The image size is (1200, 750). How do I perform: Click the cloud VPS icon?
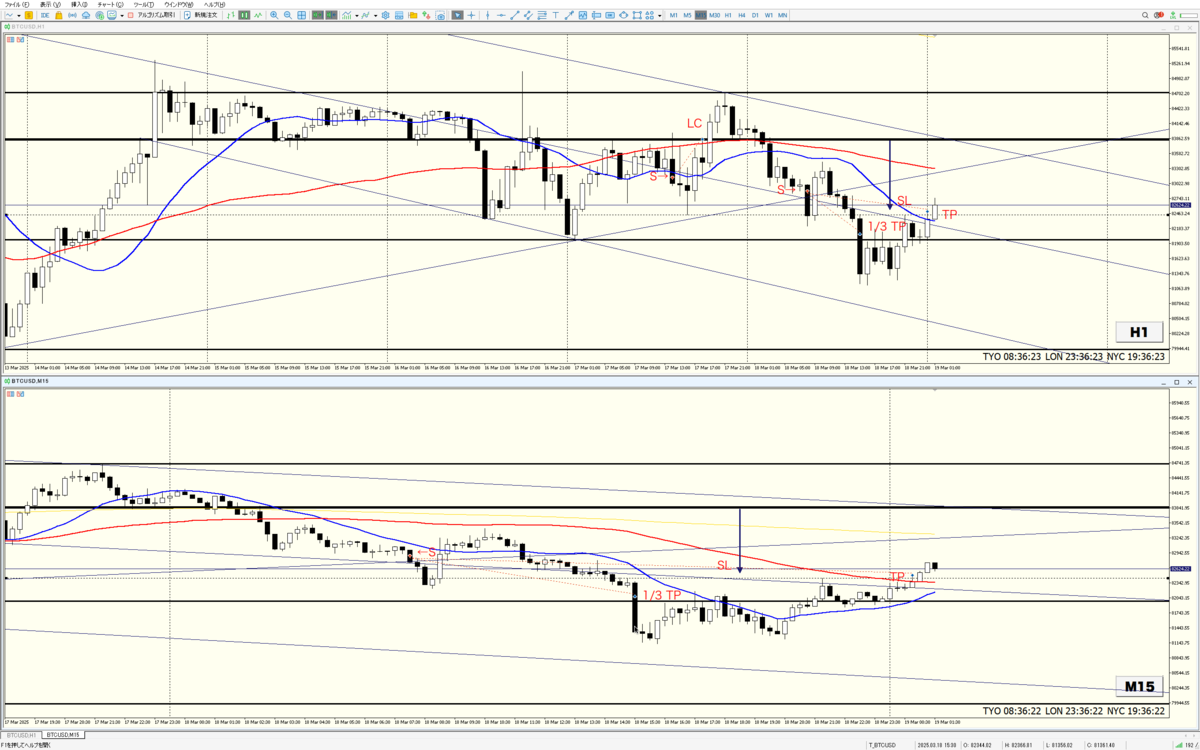point(86,15)
